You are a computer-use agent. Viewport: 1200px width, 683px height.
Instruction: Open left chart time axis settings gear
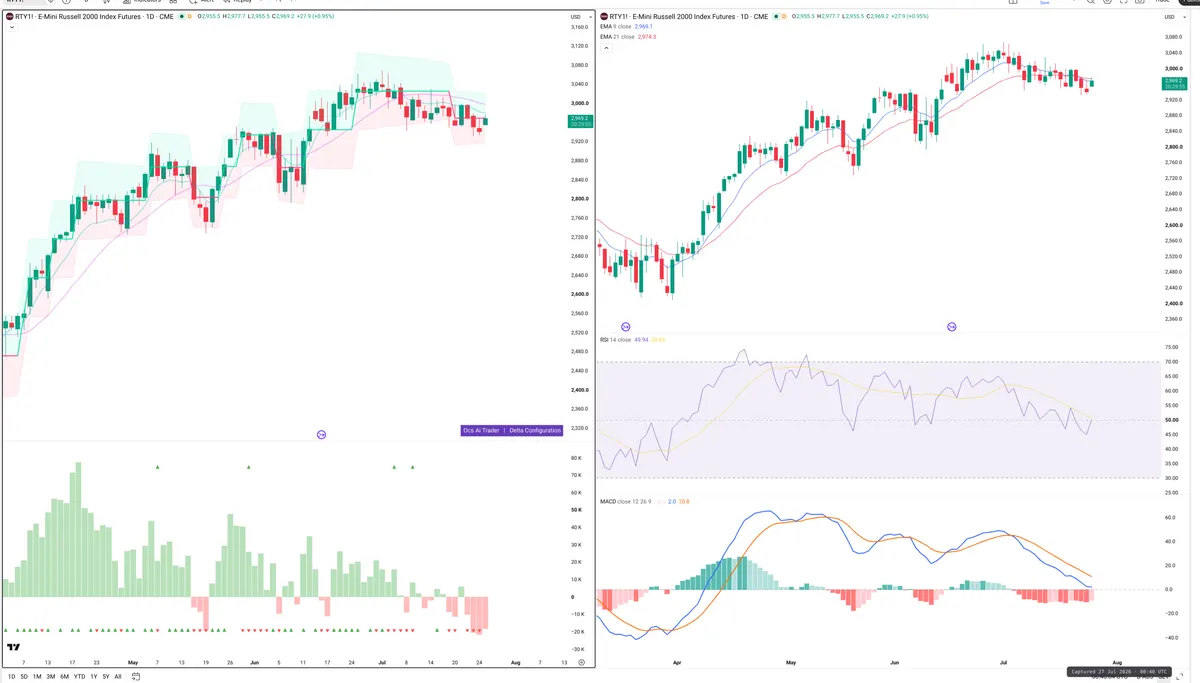click(581, 662)
